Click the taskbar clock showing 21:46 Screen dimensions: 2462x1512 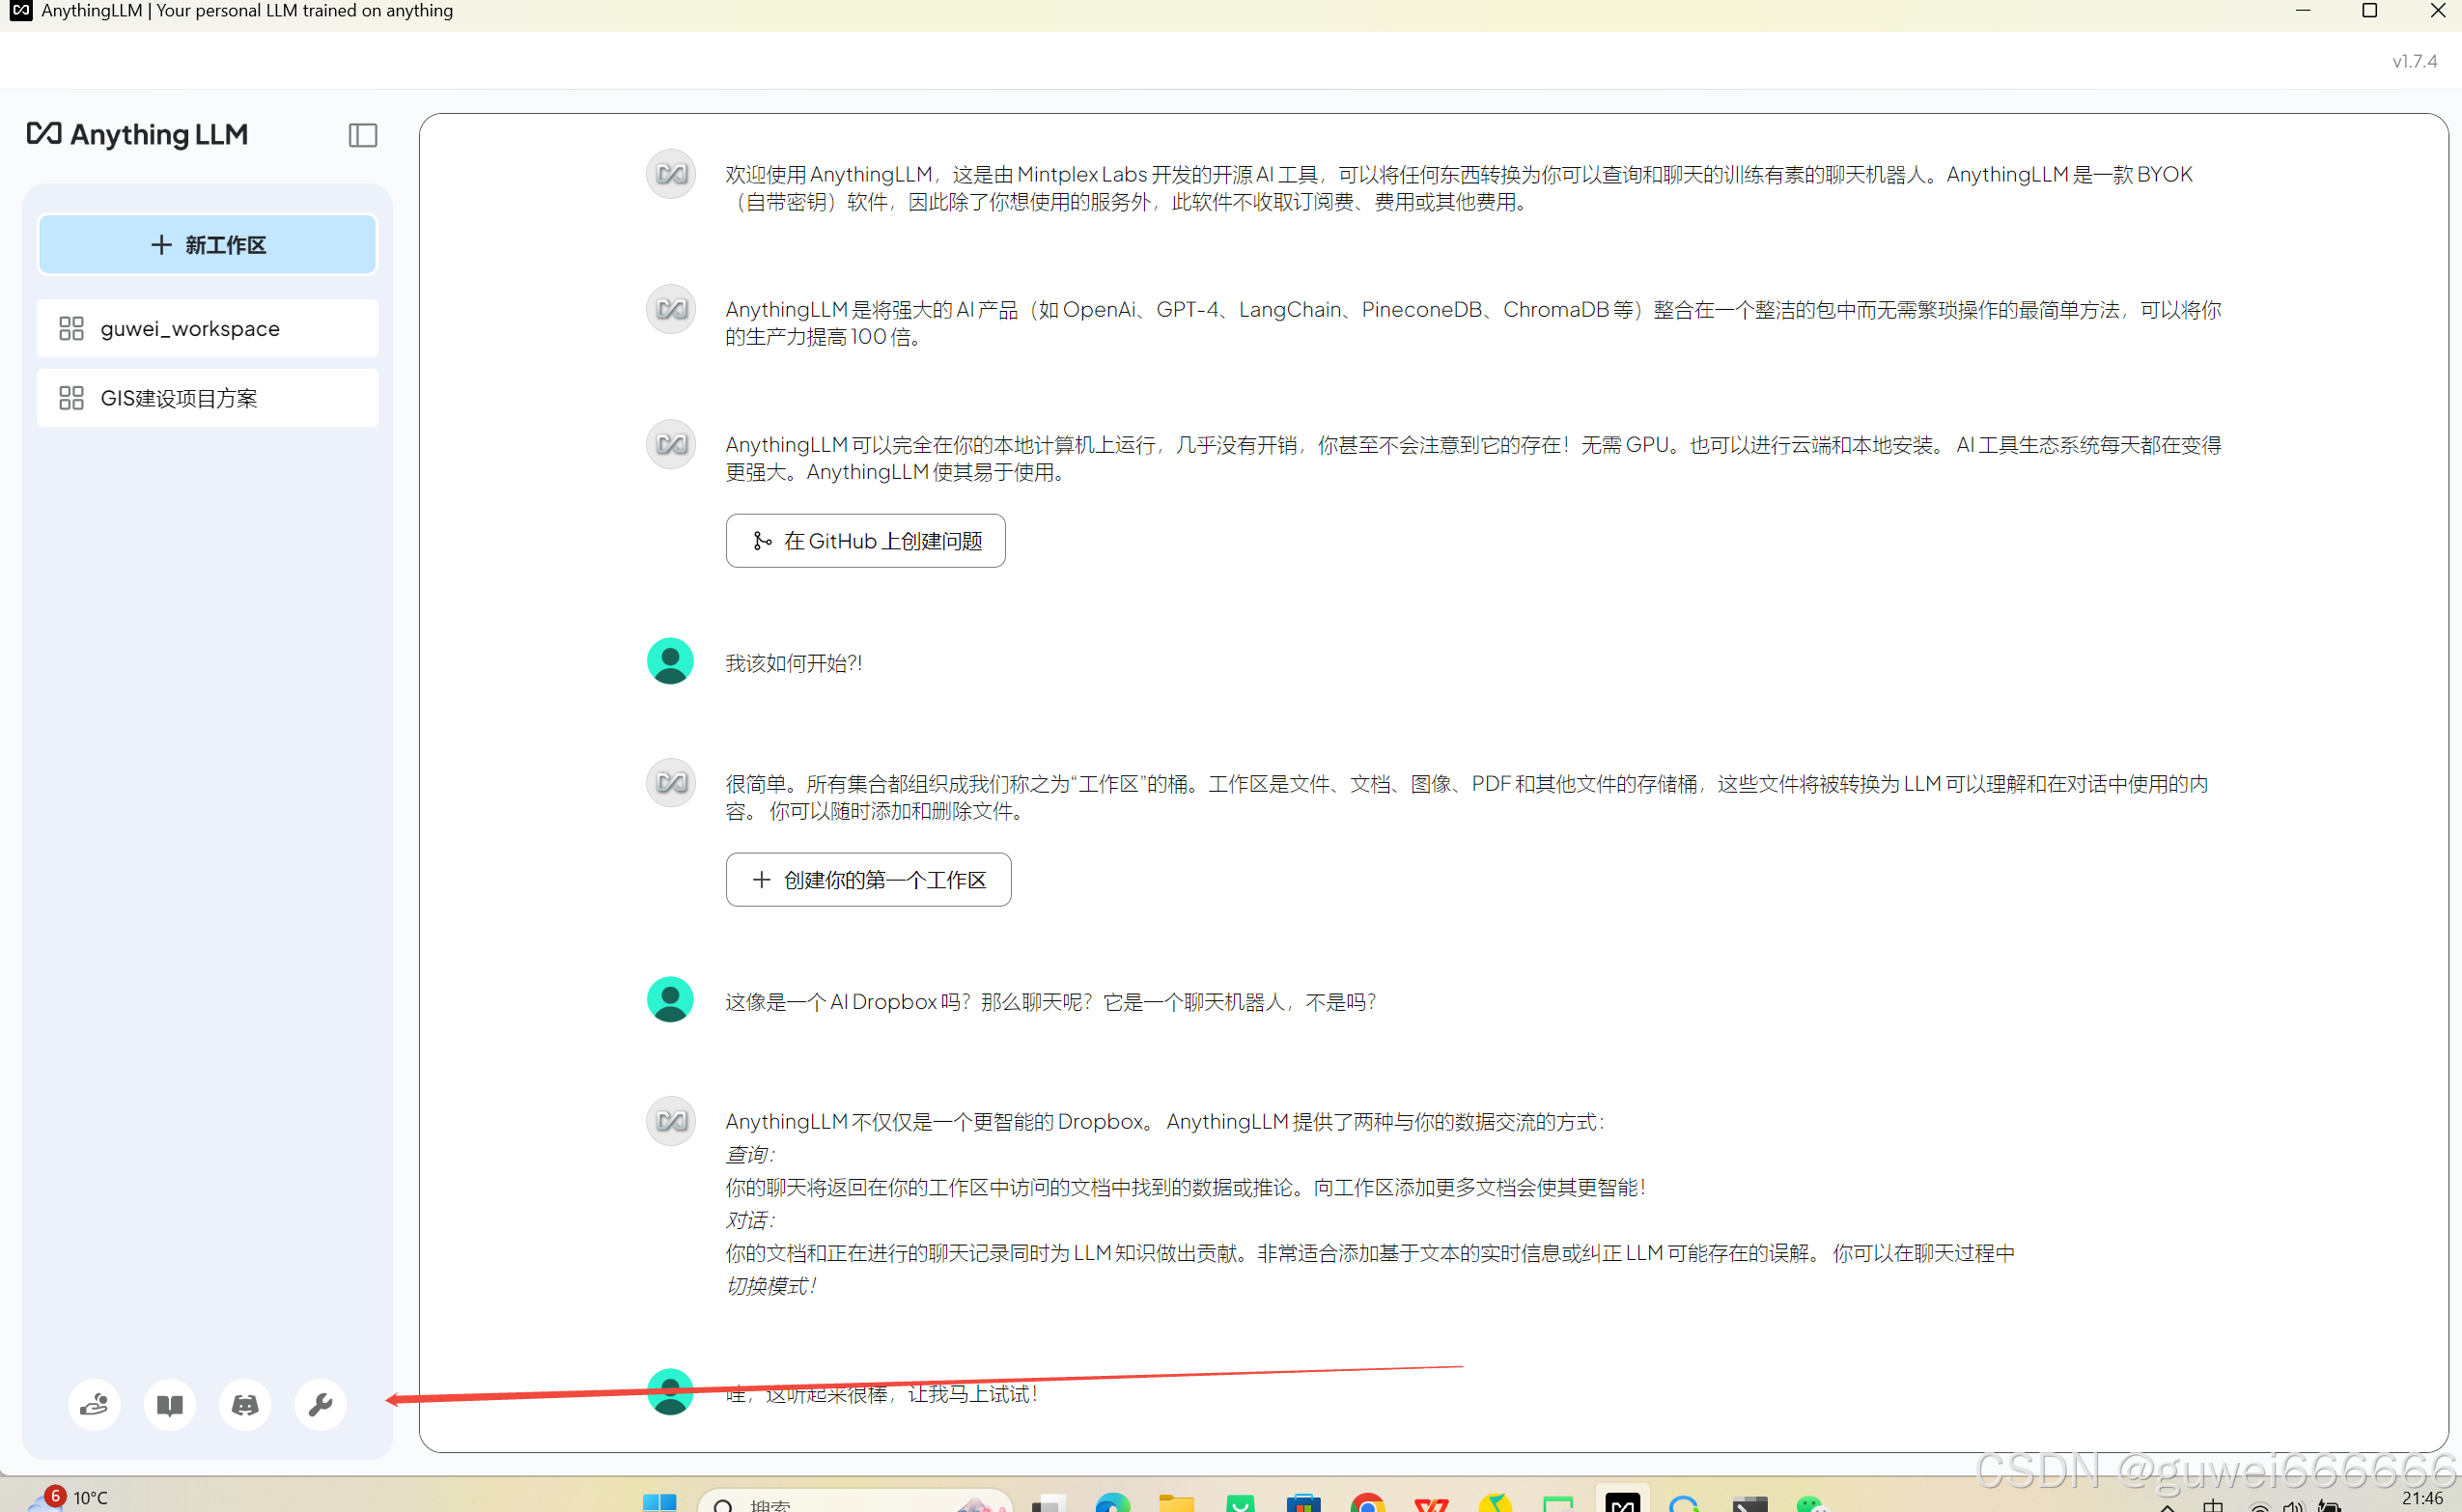[x=2422, y=1498]
